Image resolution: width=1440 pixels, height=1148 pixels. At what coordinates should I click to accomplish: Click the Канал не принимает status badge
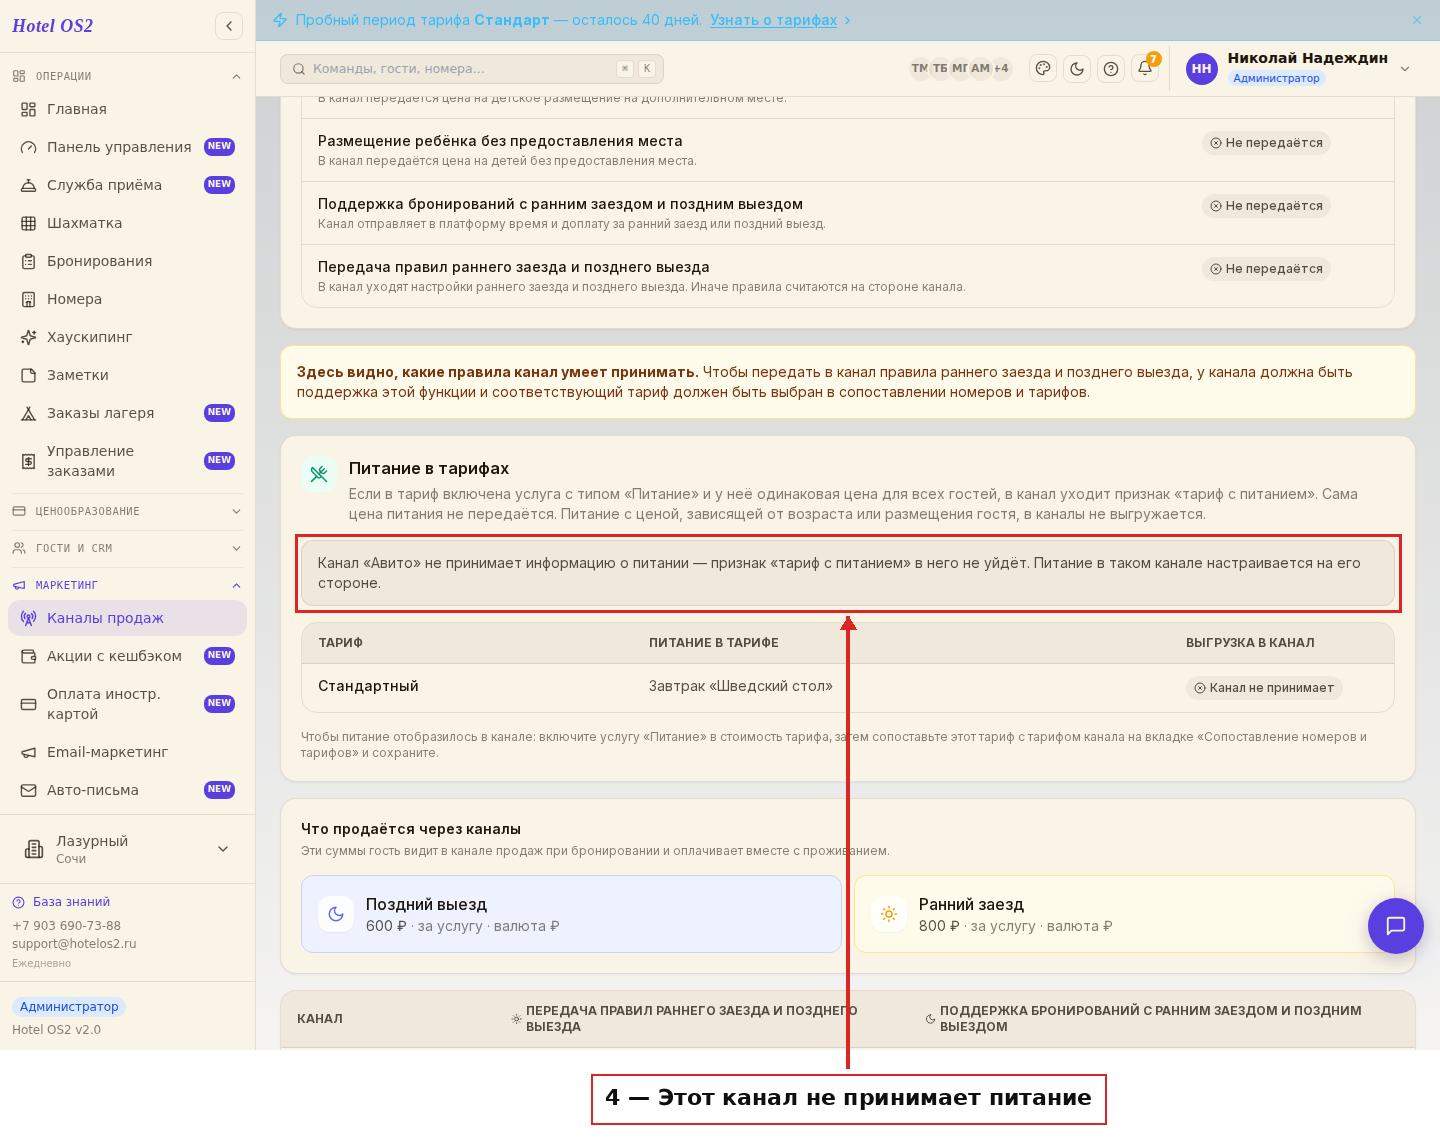coord(1264,688)
